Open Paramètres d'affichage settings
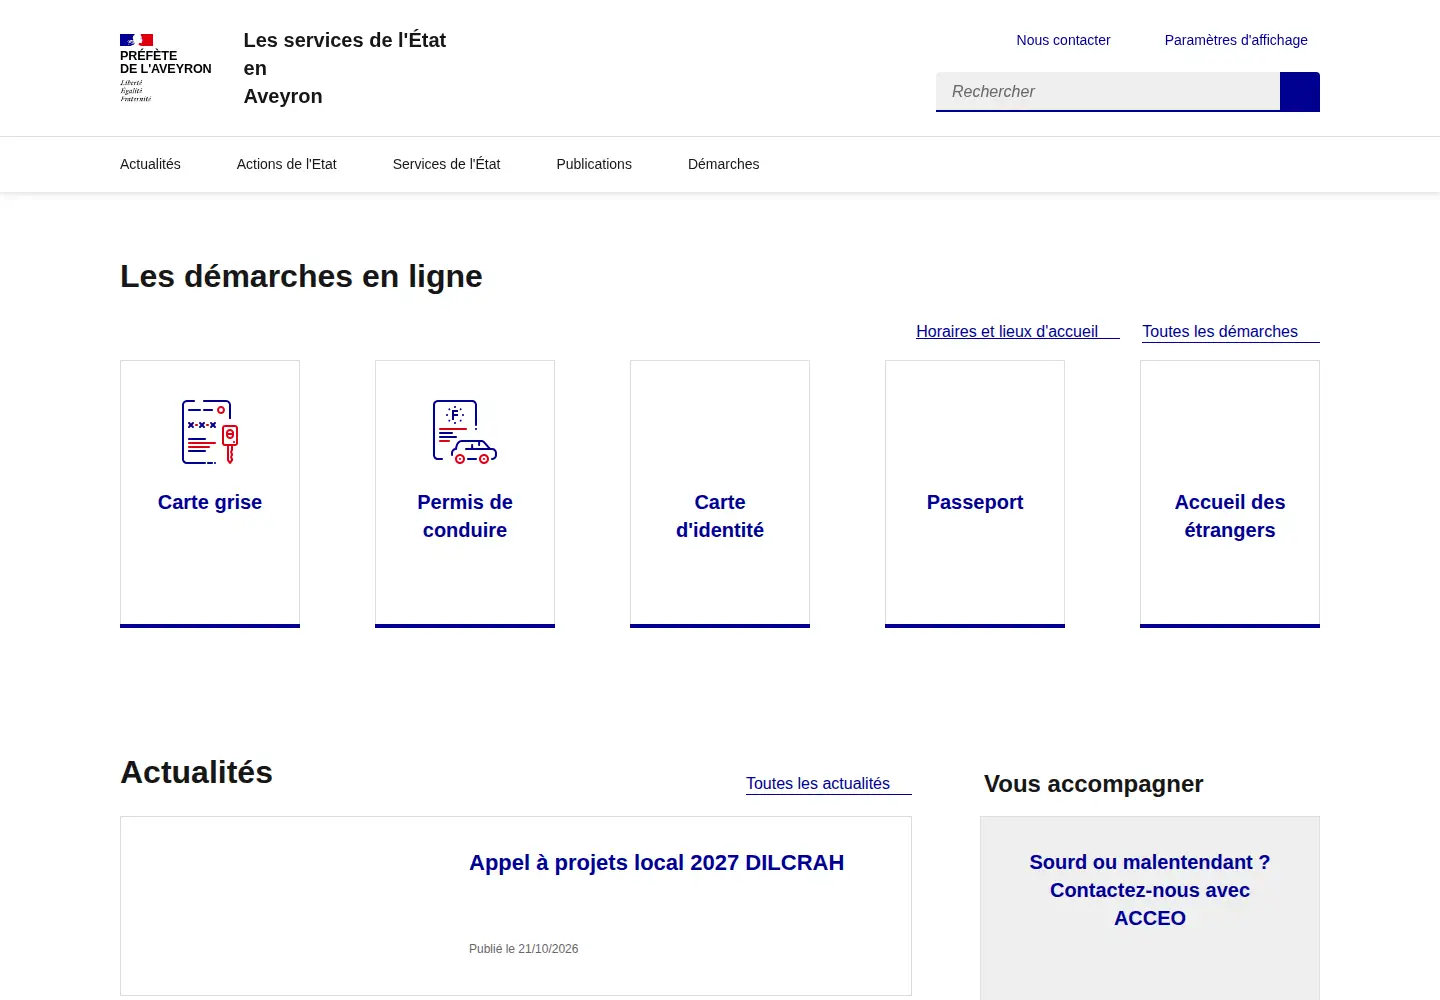 1236,40
